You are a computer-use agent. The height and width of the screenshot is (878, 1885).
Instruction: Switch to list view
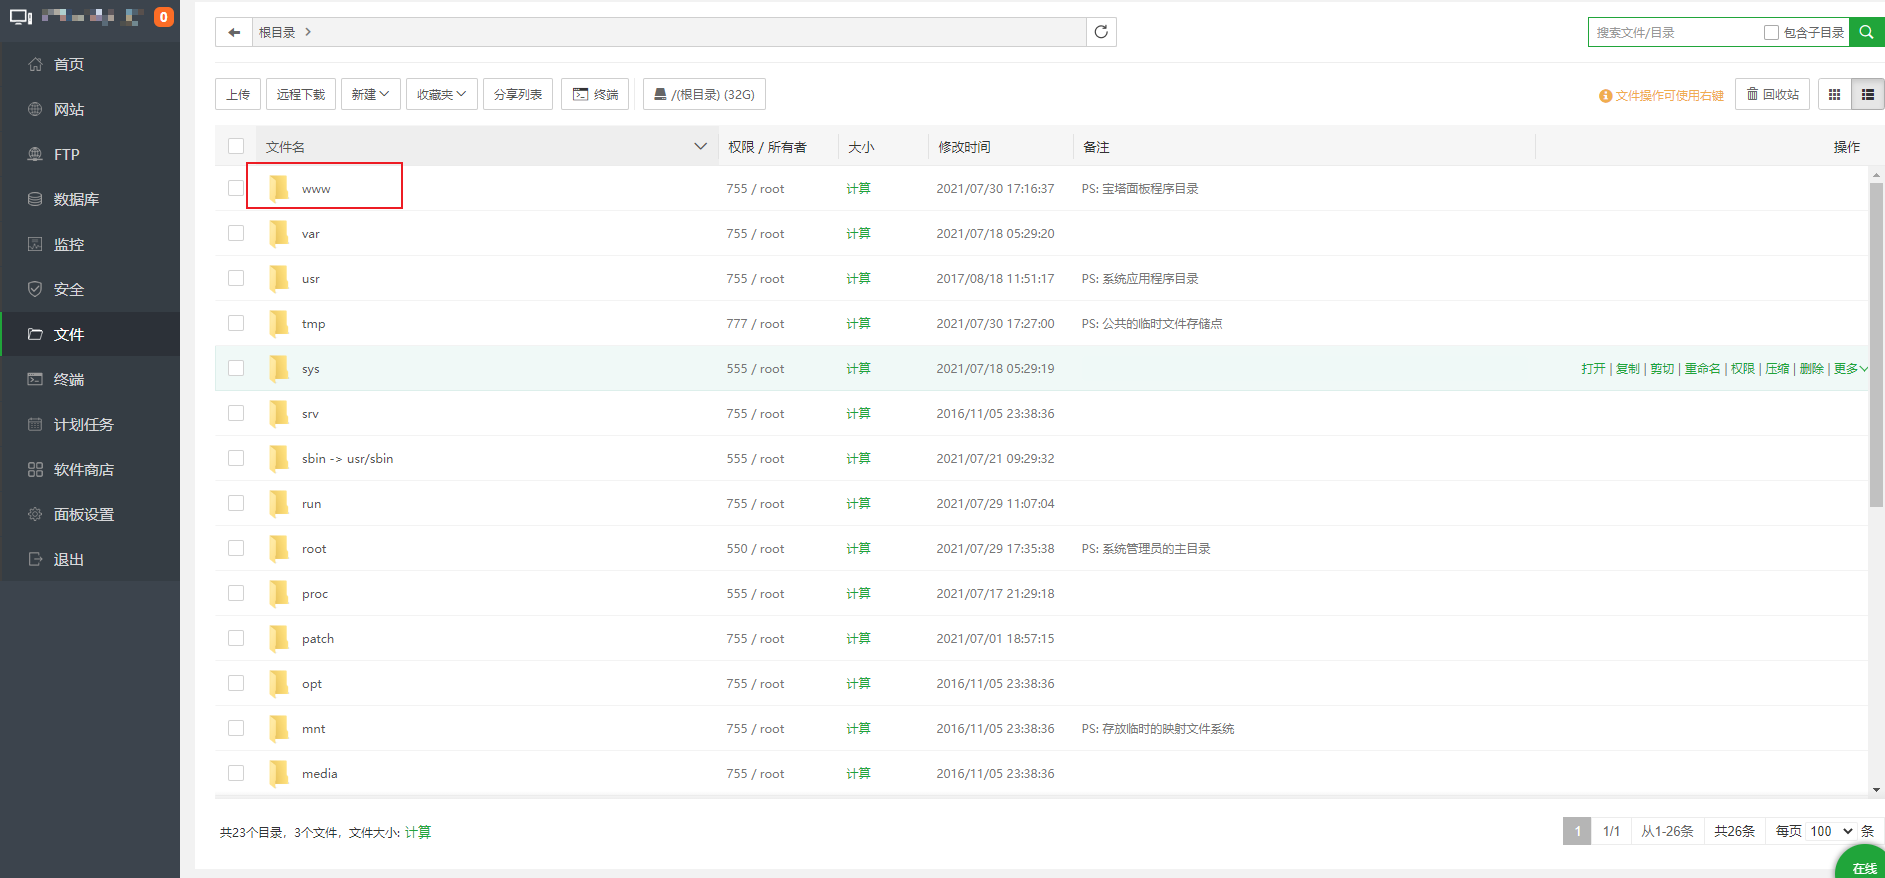point(1867,94)
